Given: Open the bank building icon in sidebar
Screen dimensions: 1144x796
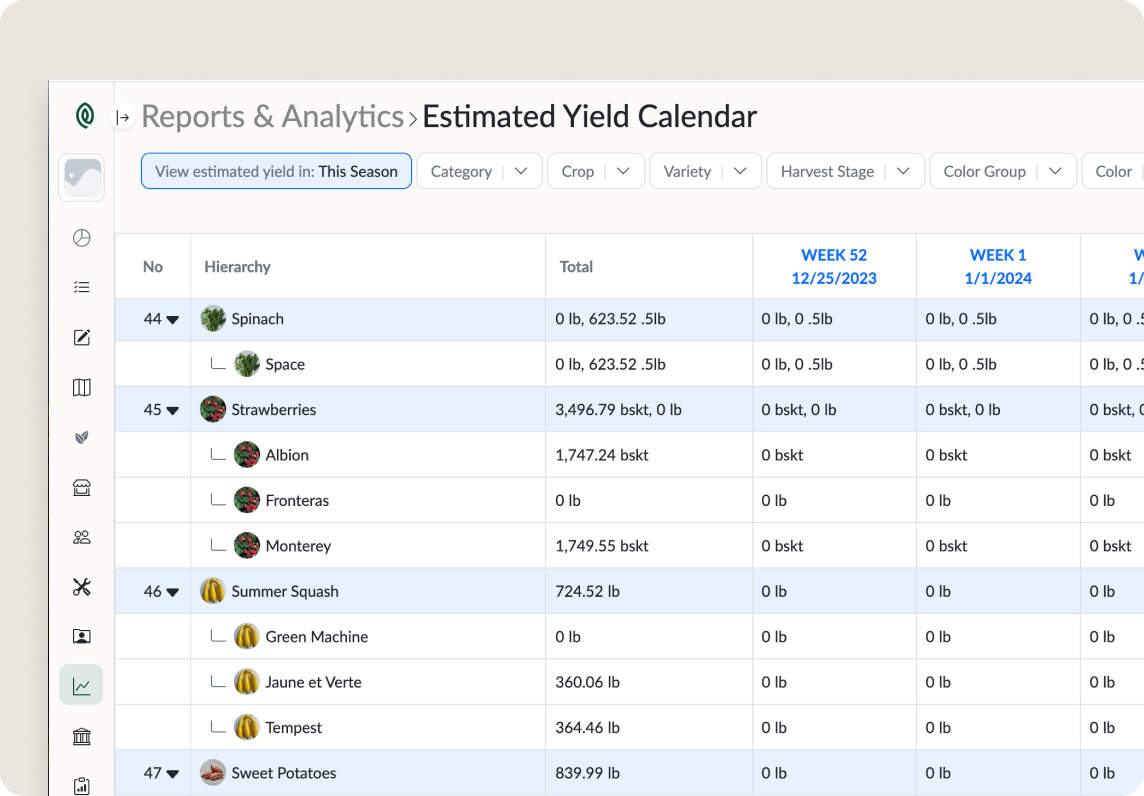Looking at the screenshot, I should point(82,736).
